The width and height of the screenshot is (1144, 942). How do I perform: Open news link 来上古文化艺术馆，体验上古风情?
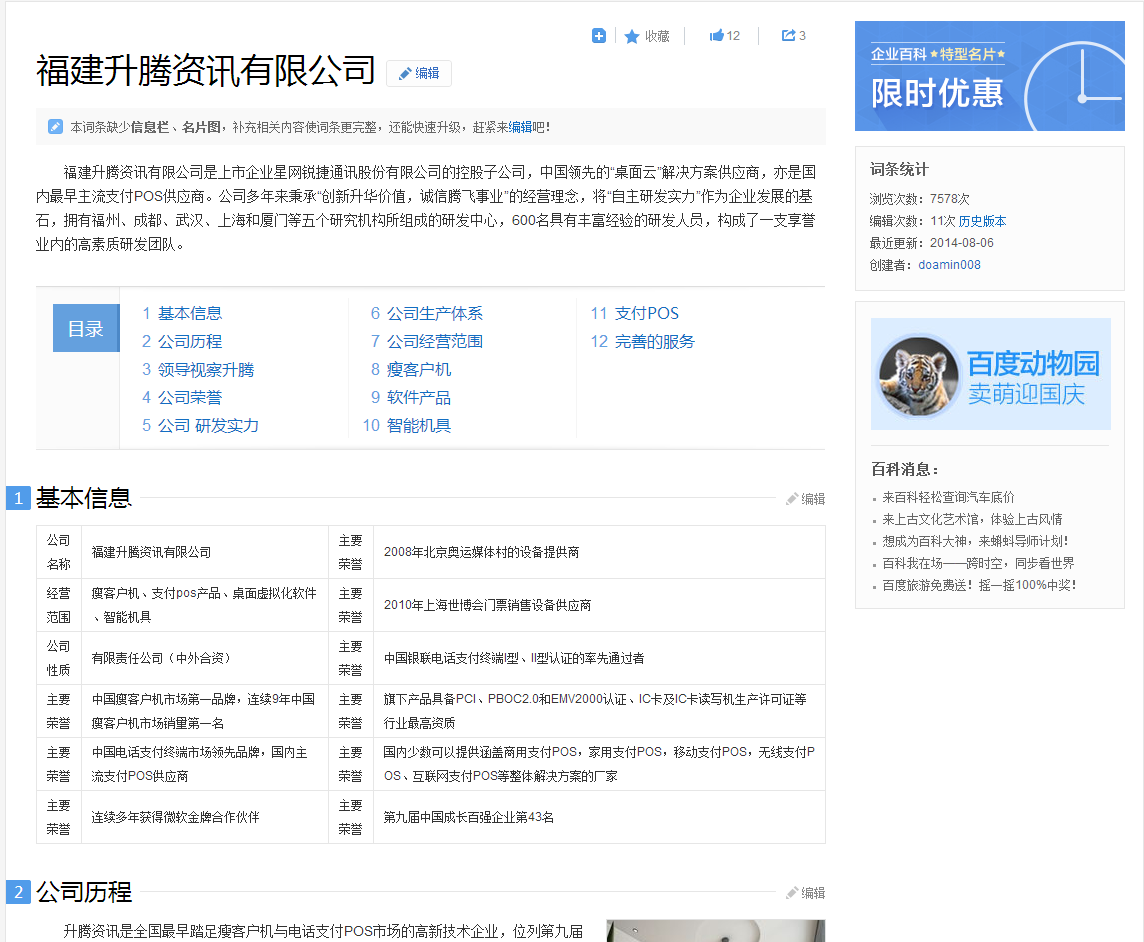pyautogui.click(x=972, y=520)
